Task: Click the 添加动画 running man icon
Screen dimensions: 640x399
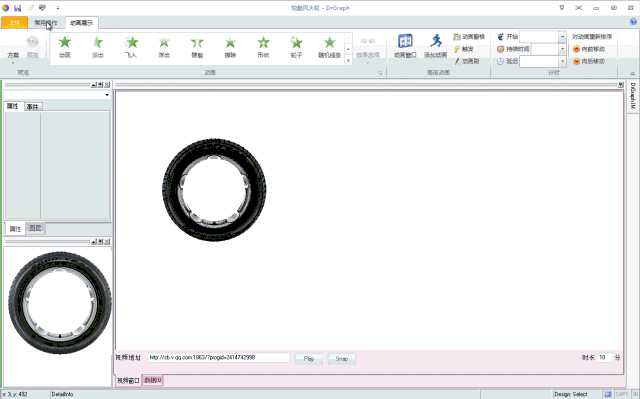Action: click(436, 42)
